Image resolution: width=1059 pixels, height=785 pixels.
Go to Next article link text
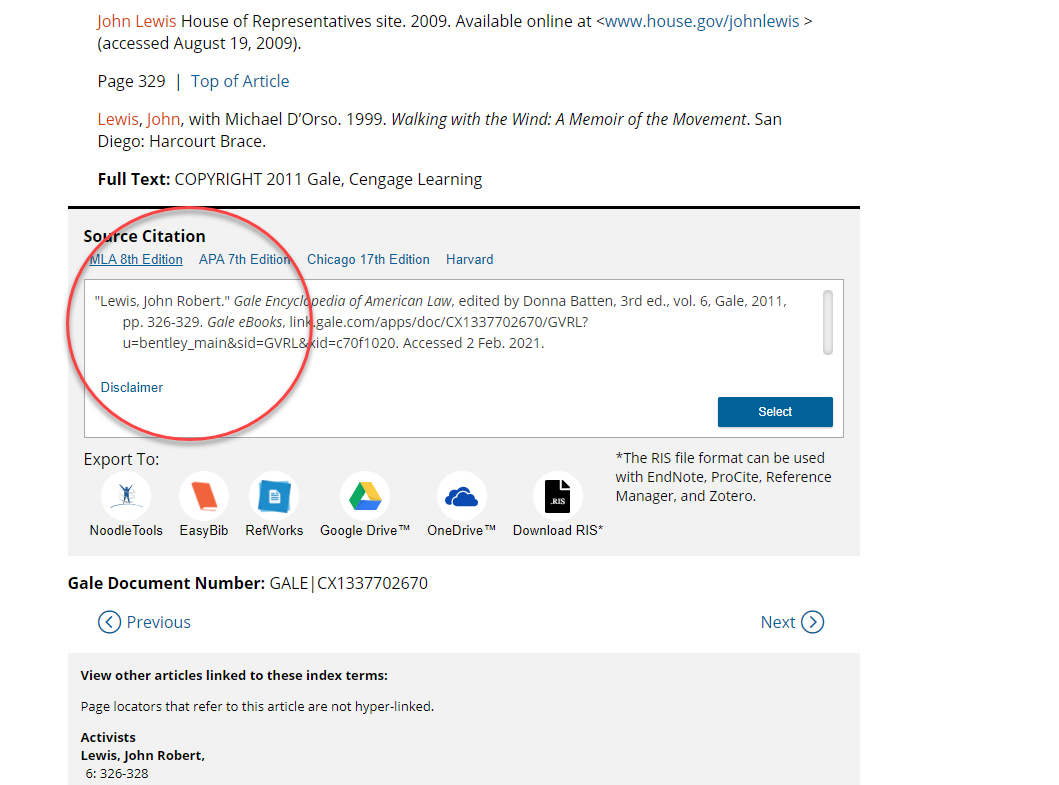[778, 622]
